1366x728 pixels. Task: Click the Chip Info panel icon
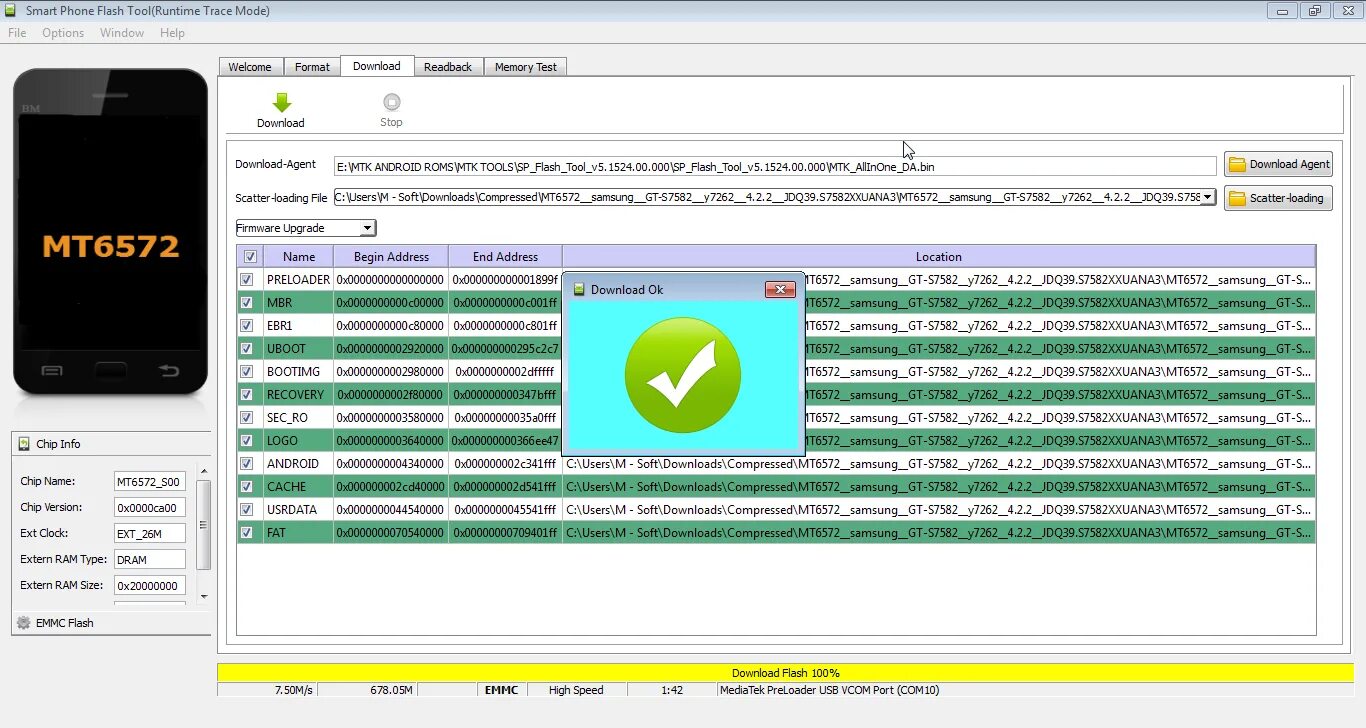tap(24, 444)
